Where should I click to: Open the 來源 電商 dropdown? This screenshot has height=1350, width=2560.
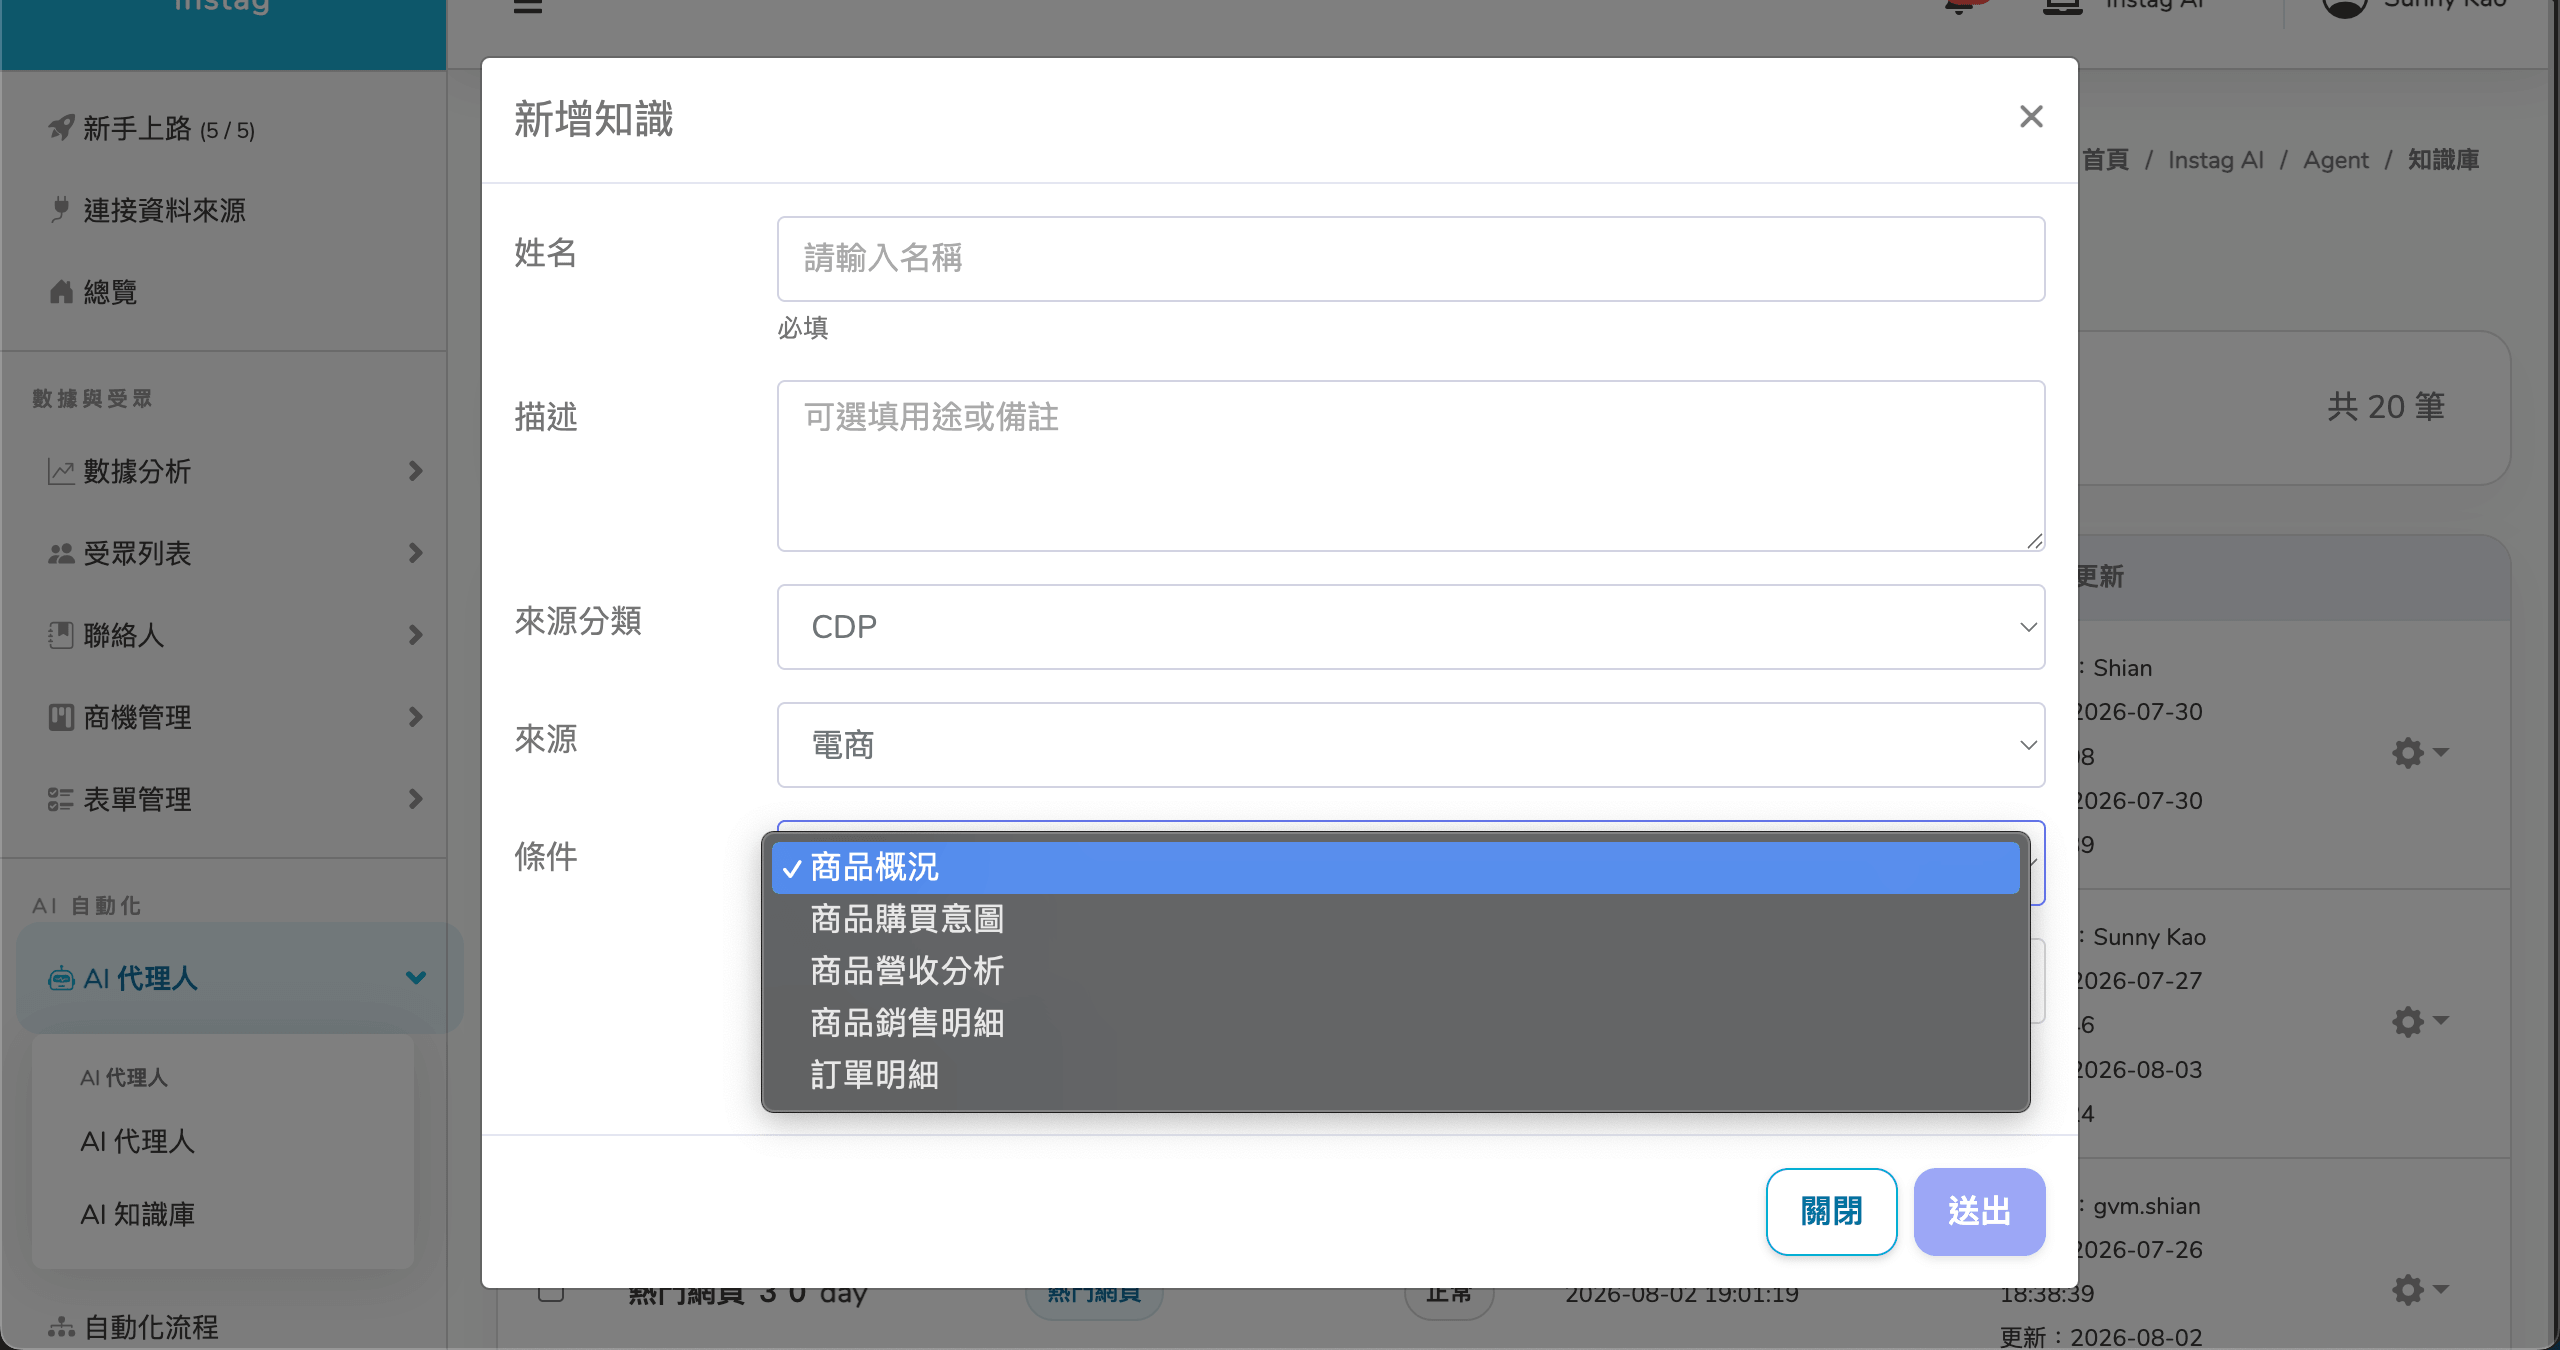1411,745
